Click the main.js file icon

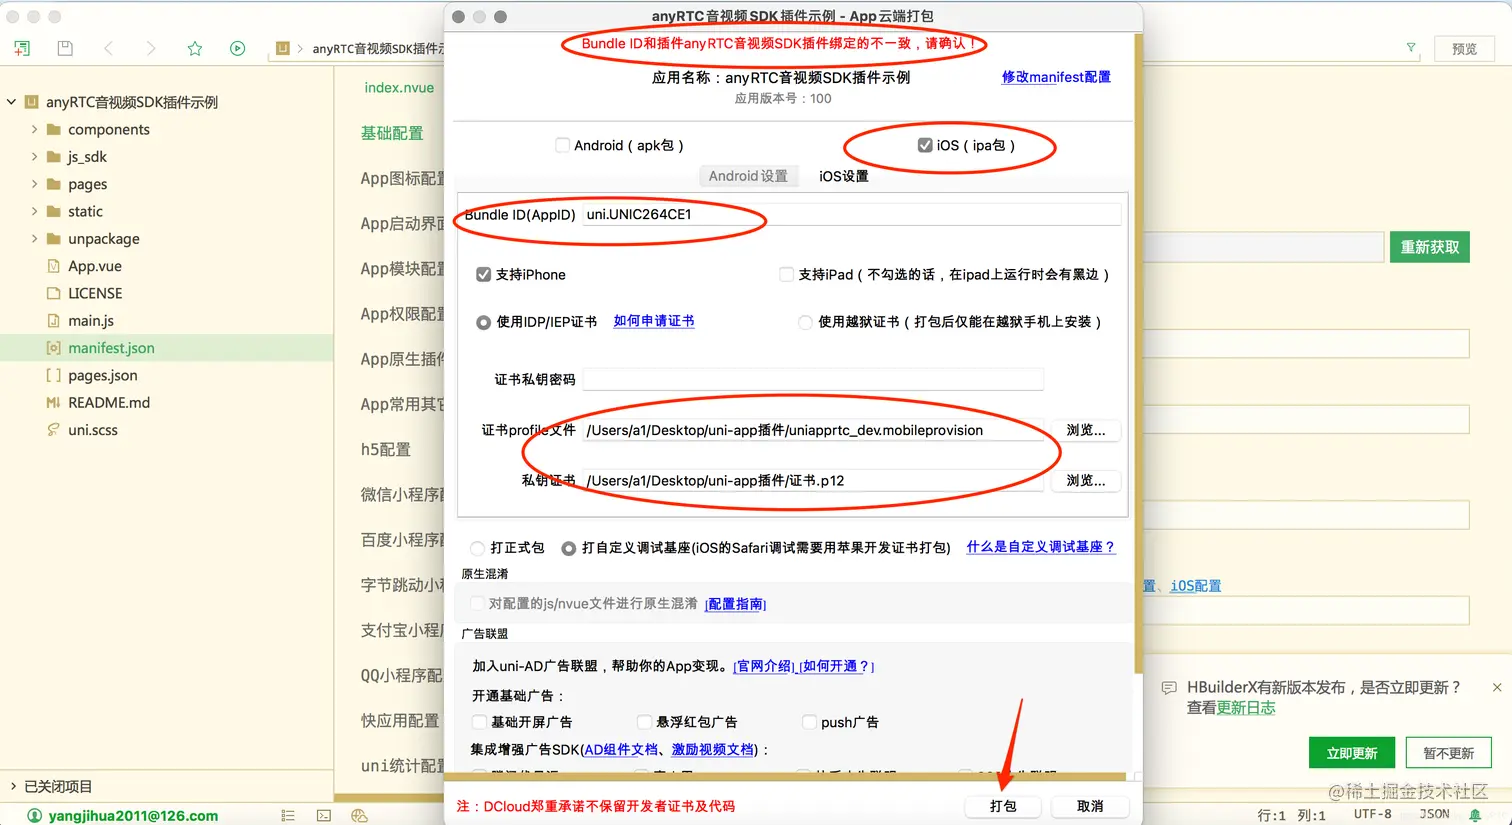54,321
